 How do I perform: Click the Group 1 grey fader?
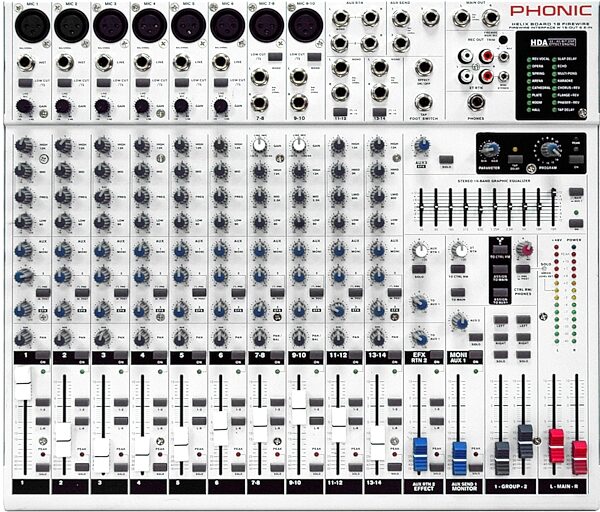click(x=501, y=458)
